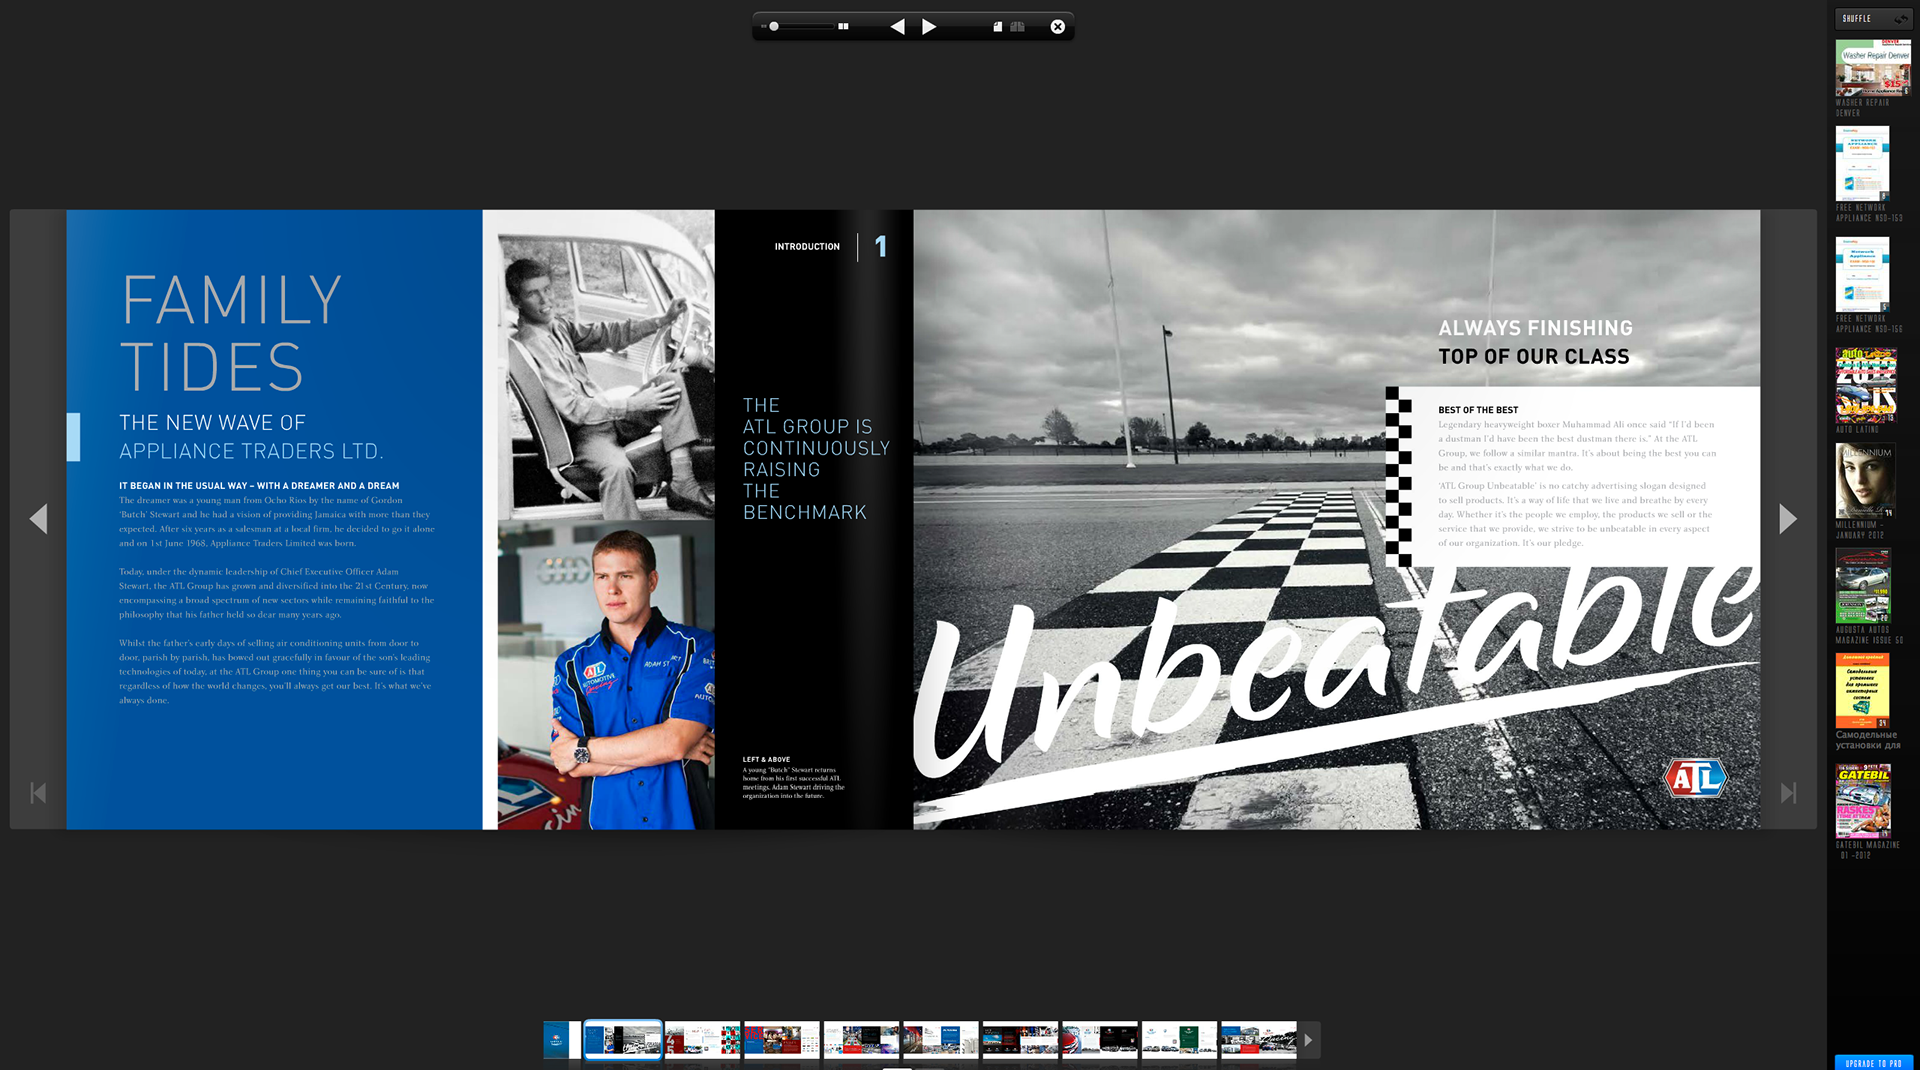Open the Auto Latino publication thumbnail
1920x1070 pixels.
[x=1866, y=386]
